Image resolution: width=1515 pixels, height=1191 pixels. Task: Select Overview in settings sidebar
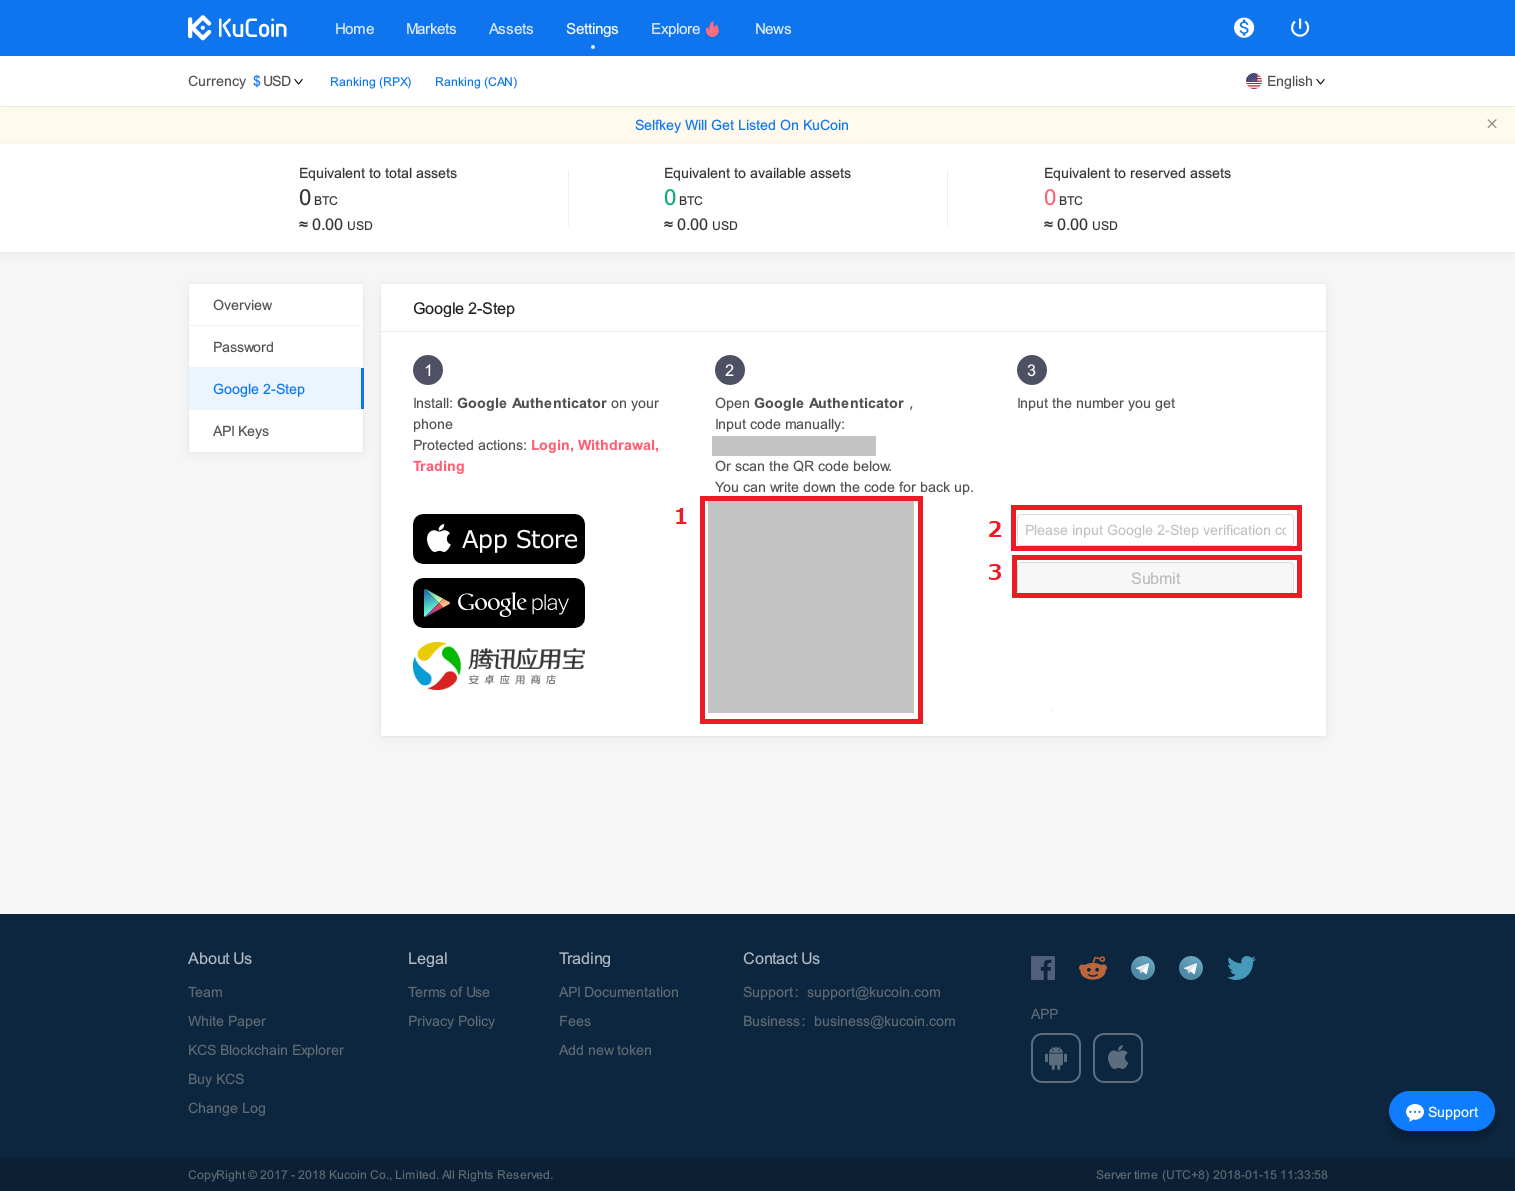[276, 305]
